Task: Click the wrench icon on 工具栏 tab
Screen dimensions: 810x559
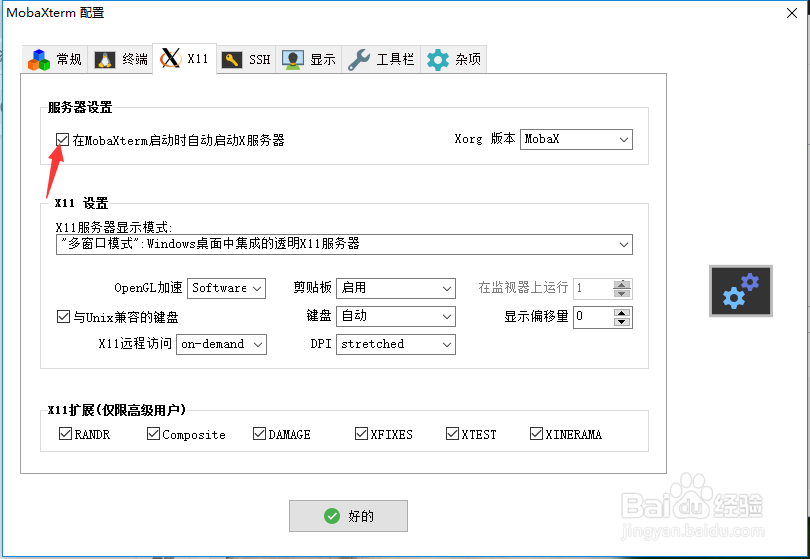Action: point(359,60)
